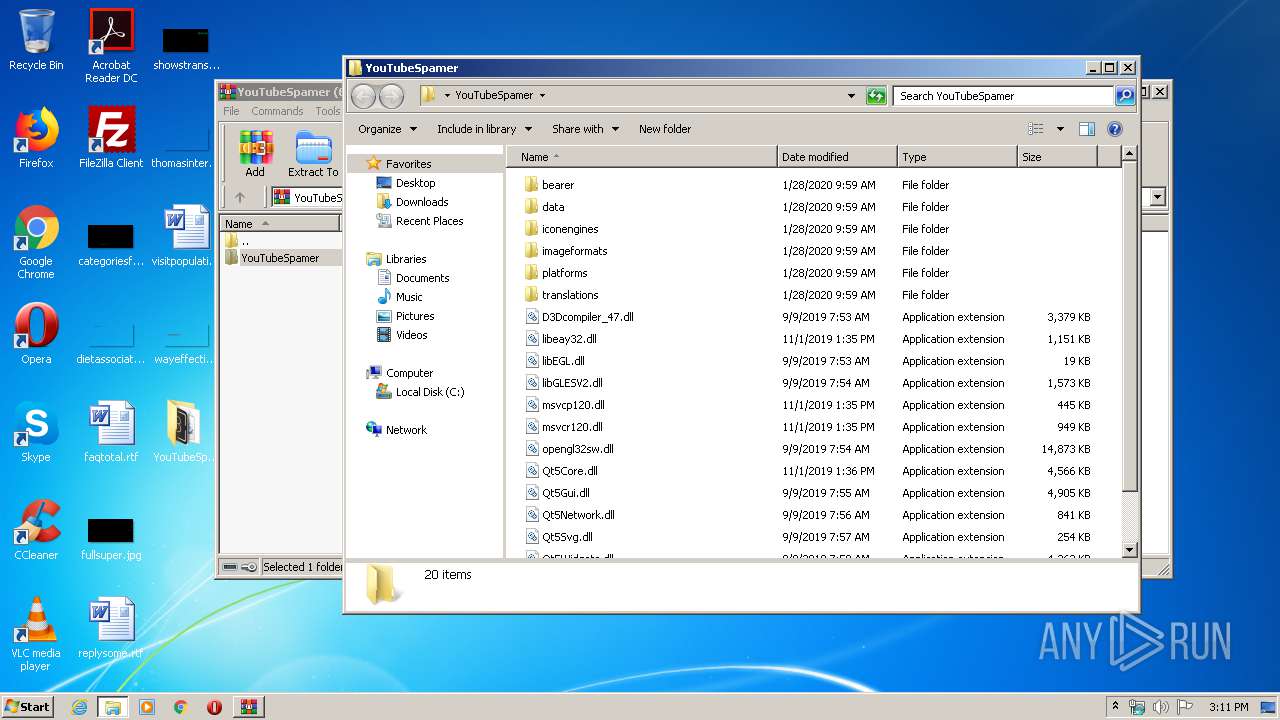Expand YouTubeSpamer breadcrumb arrow
Screen dimensions: 1280x720
point(542,96)
